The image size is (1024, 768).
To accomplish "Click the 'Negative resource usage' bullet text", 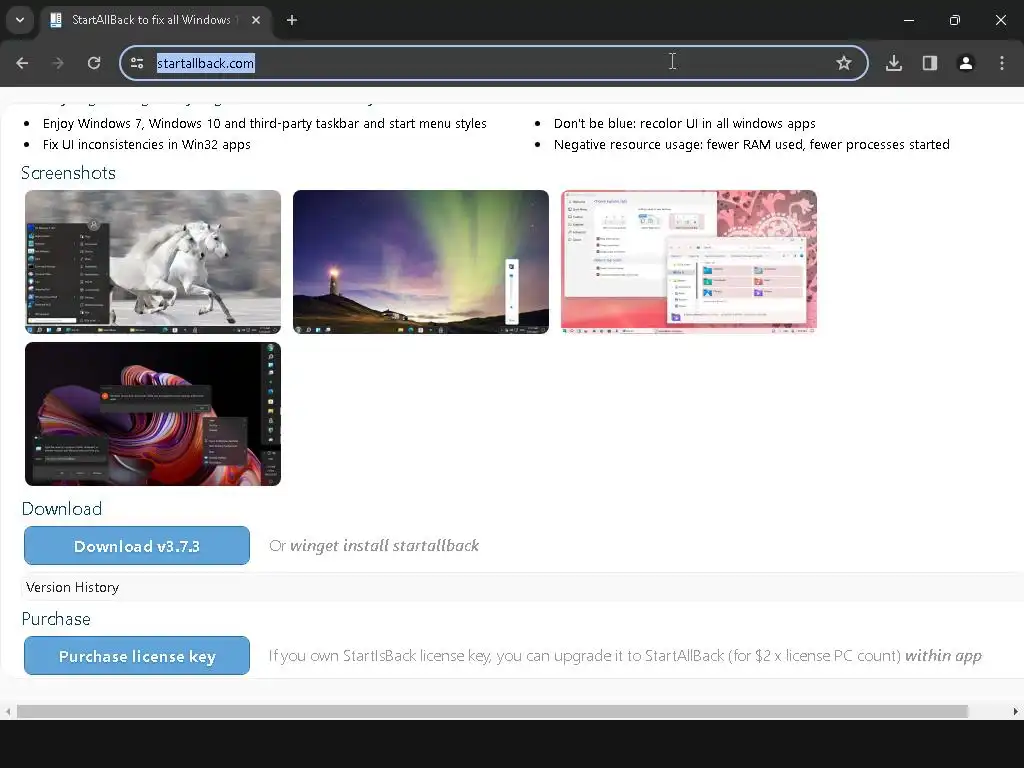I will tap(752, 144).
